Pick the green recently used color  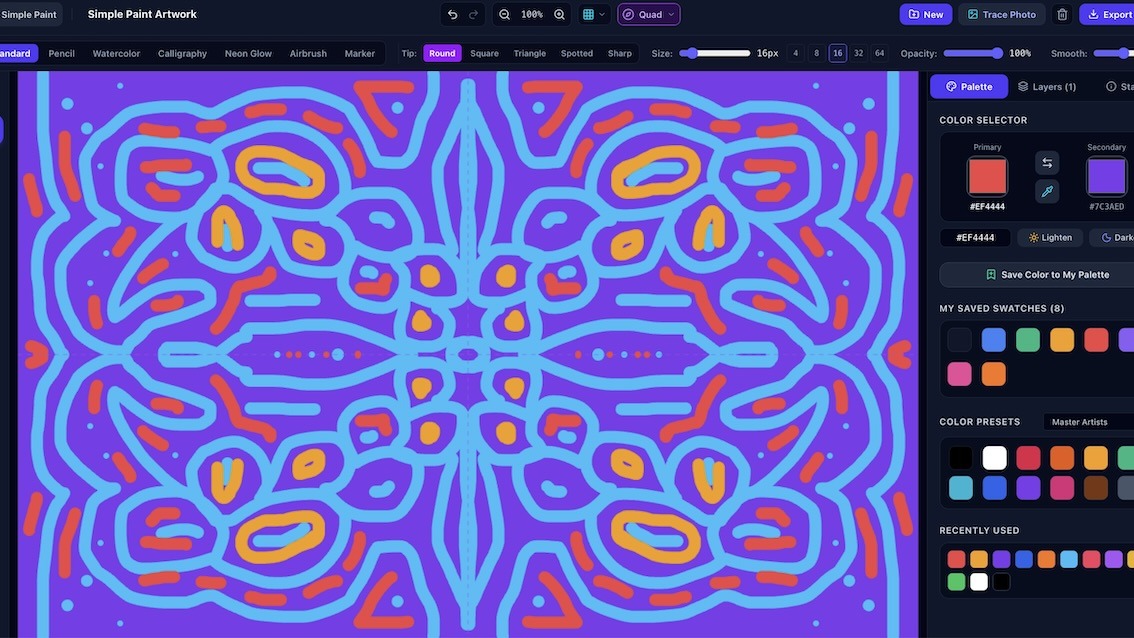(956, 582)
